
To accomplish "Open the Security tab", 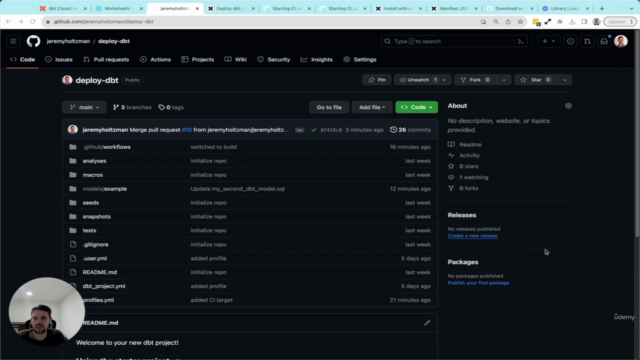I will point(274,60).
